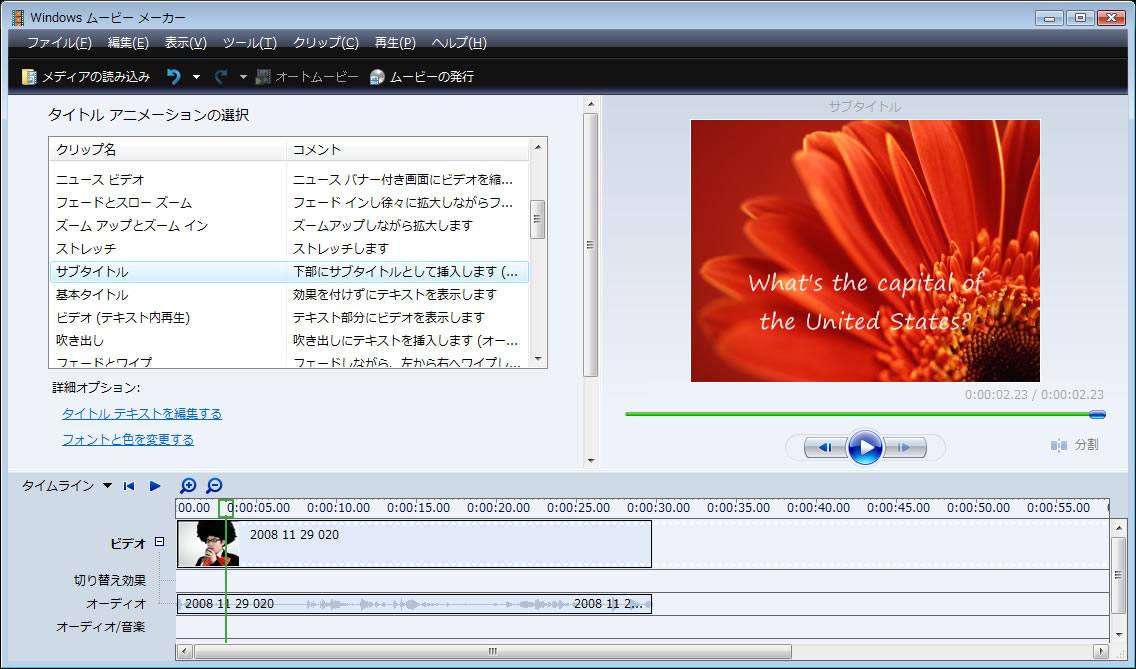Click the ムービーの発行 publish movie icon
The image size is (1136, 669).
coord(377,77)
